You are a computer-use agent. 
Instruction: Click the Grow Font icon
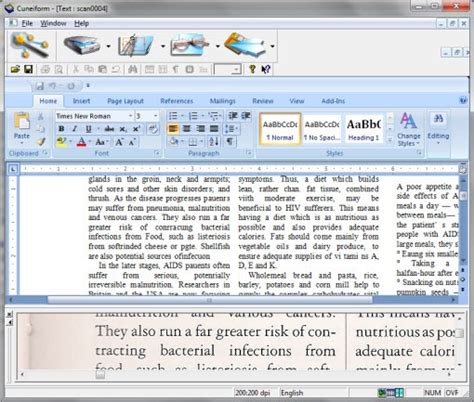[x=119, y=142]
